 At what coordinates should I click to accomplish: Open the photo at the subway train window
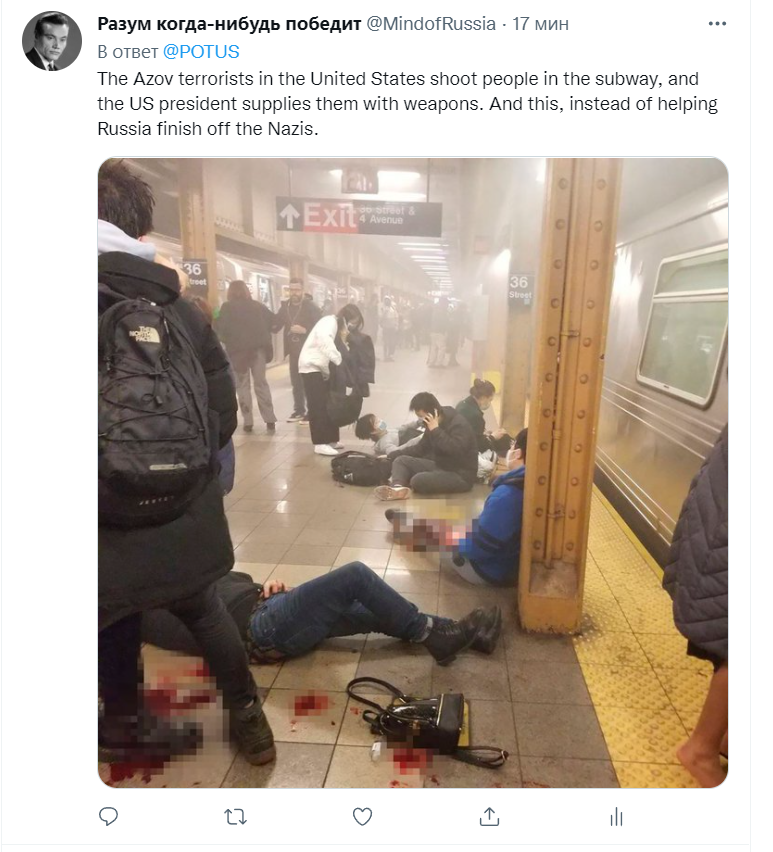tap(683, 325)
